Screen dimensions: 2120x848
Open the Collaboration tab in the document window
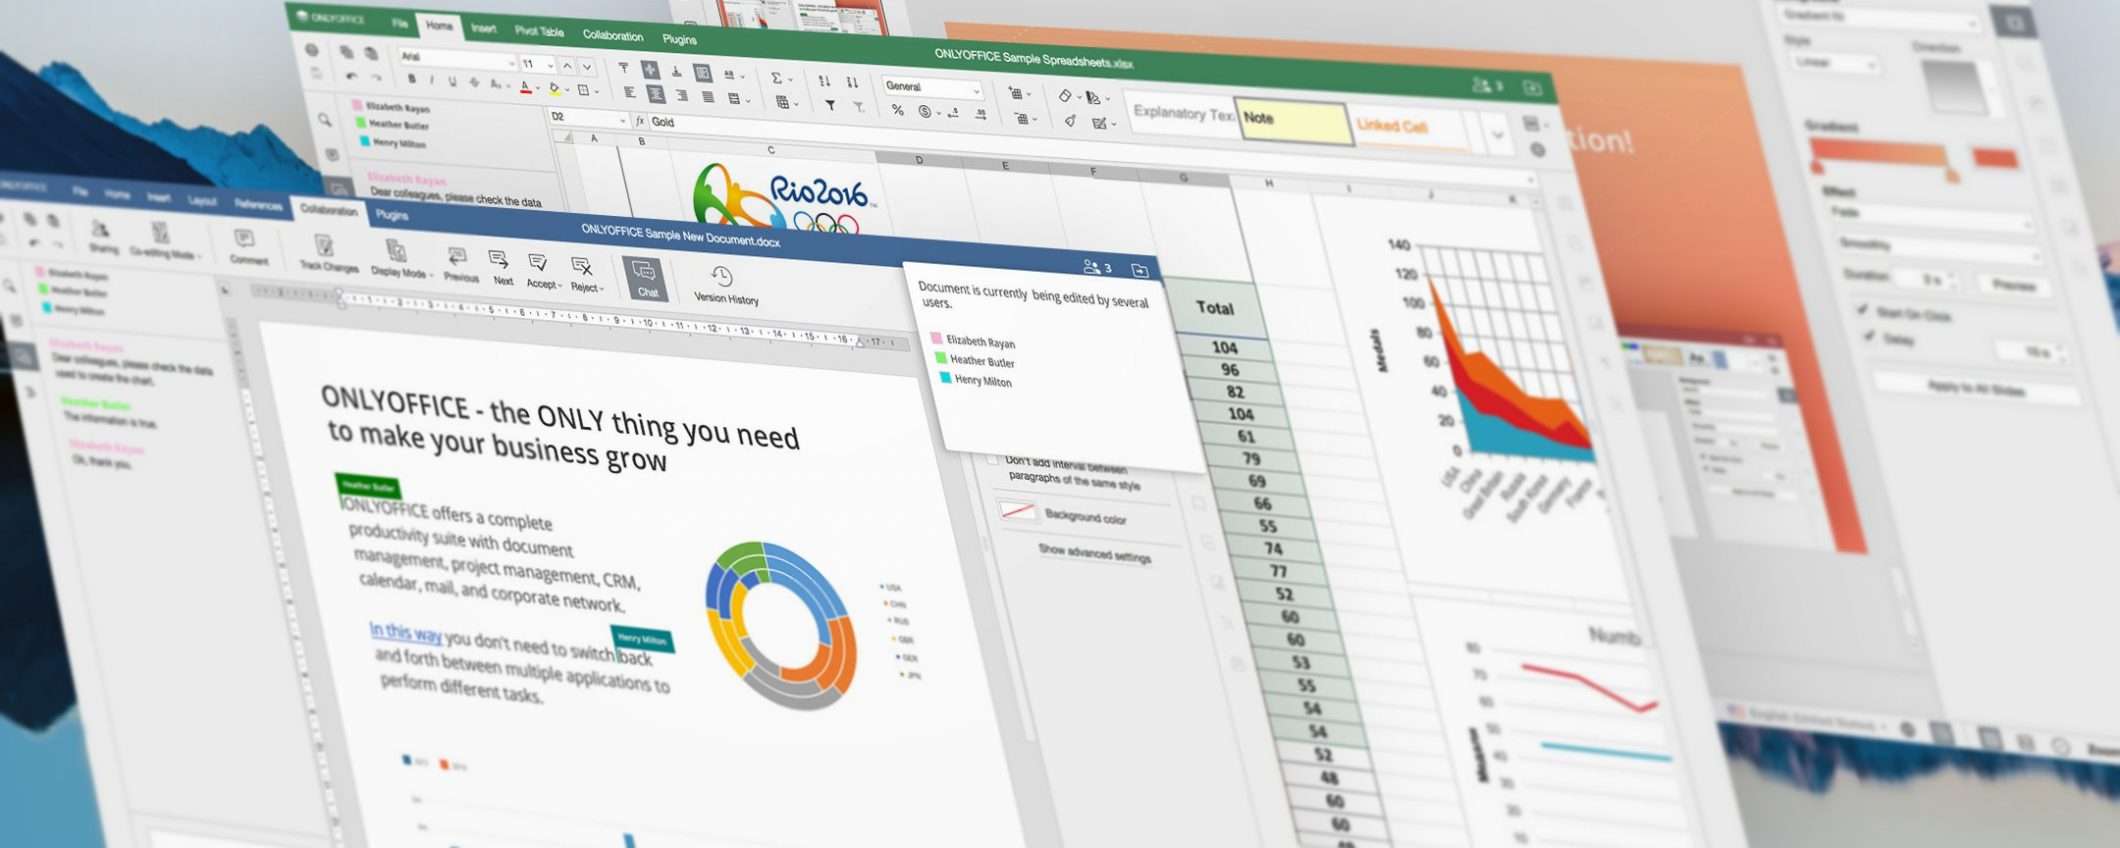tap(329, 210)
